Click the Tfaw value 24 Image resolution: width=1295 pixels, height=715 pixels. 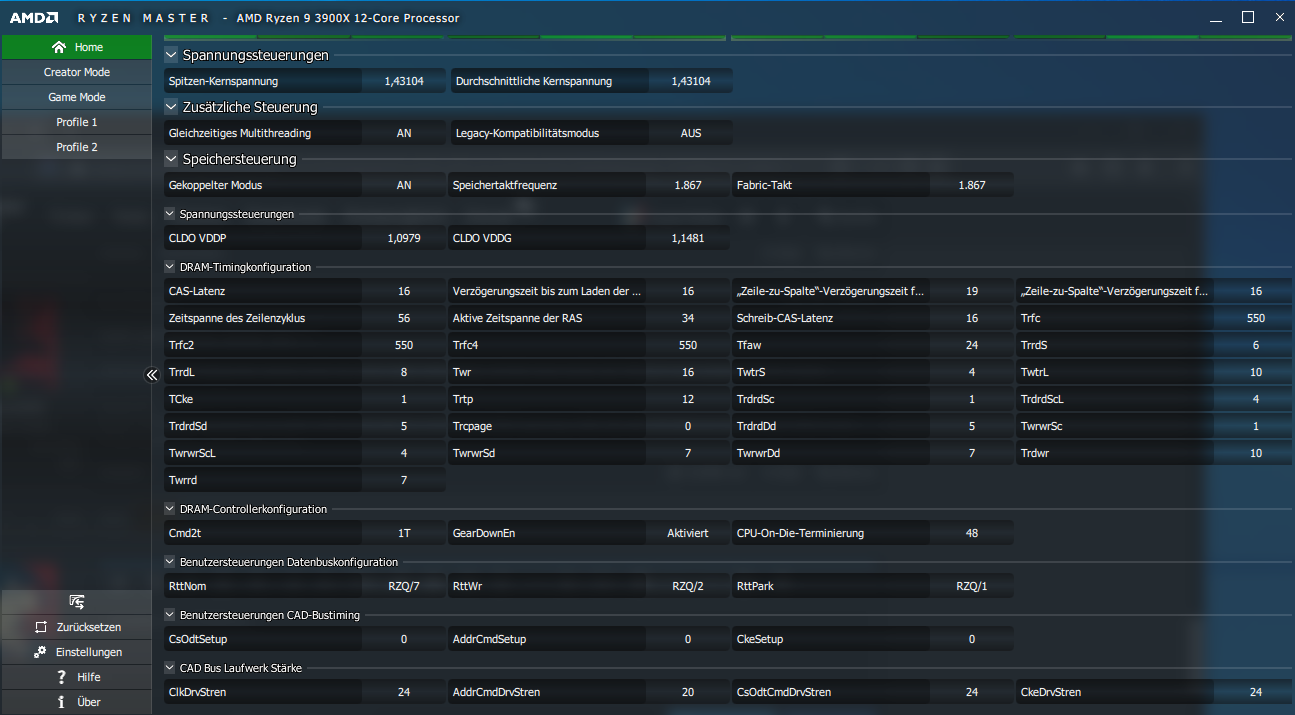[x=972, y=345]
